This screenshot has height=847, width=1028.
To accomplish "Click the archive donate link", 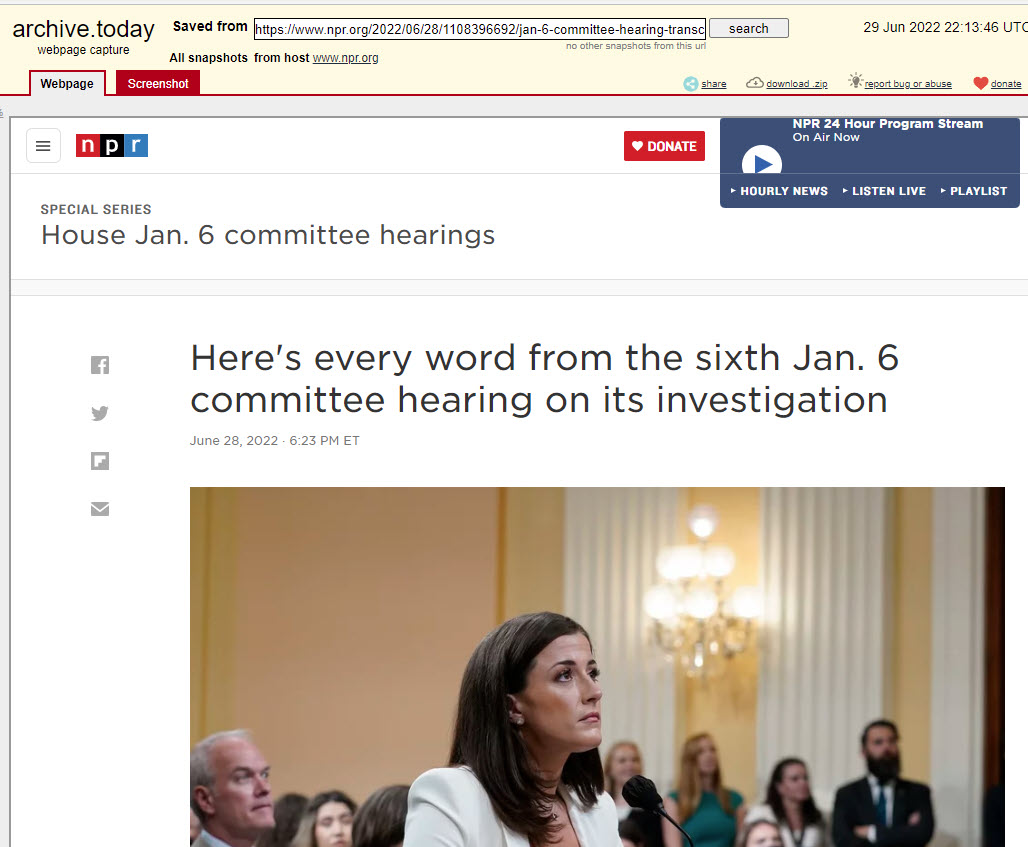I will tap(1006, 84).
